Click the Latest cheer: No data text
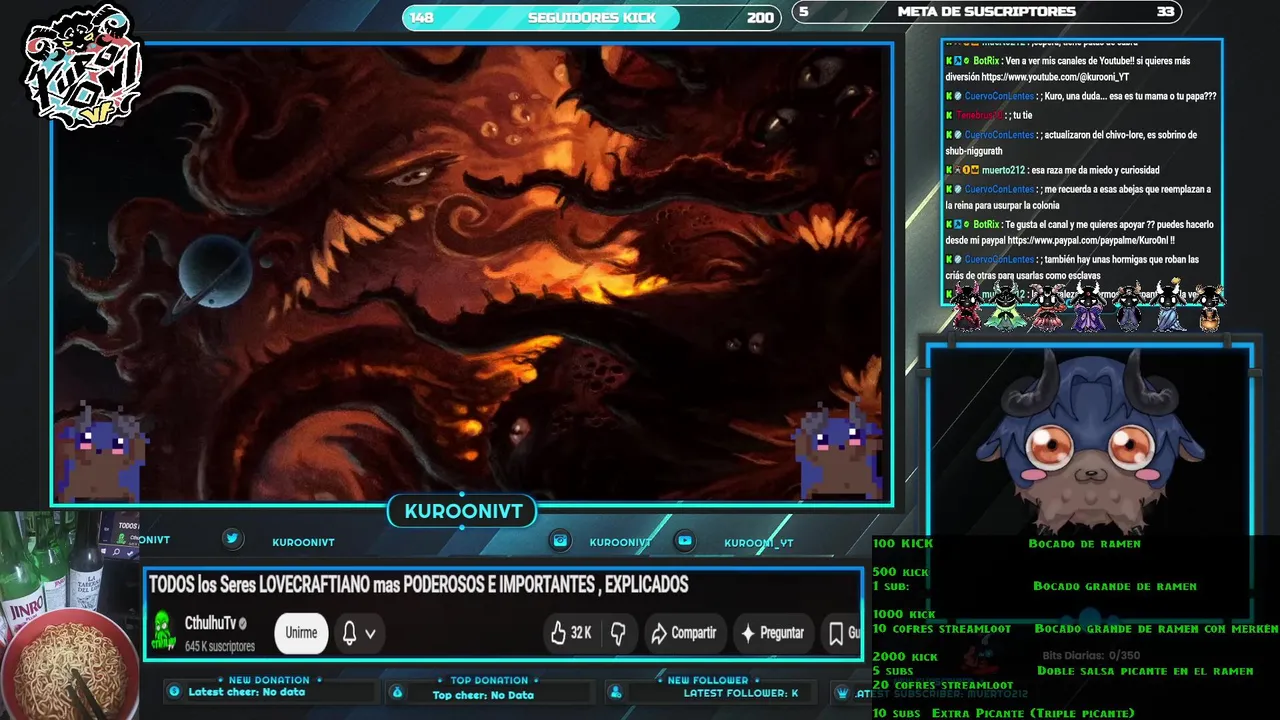1280x720 pixels. click(x=247, y=692)
